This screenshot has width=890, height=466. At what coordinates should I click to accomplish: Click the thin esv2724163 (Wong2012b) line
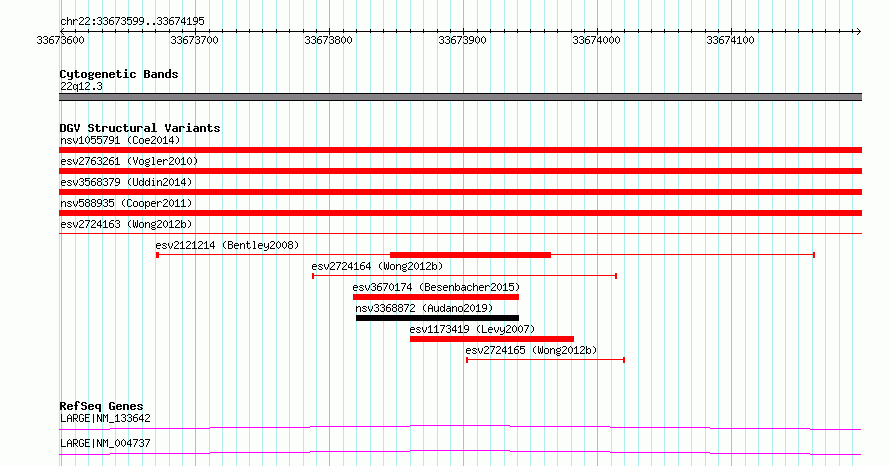tap(460, 233)
